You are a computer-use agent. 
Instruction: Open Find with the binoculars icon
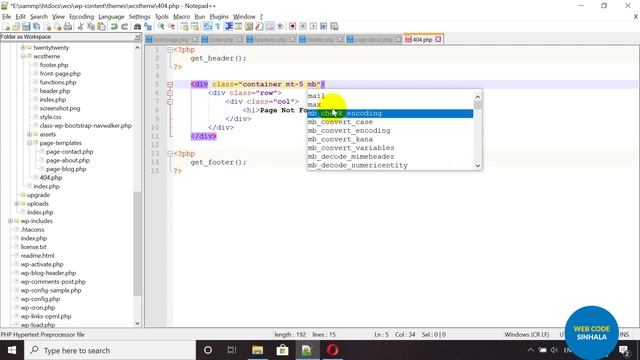point(137,27)
